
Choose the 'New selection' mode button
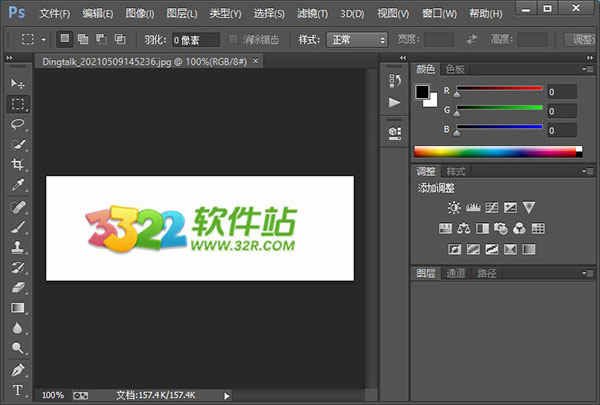click(x=65, y=40)
